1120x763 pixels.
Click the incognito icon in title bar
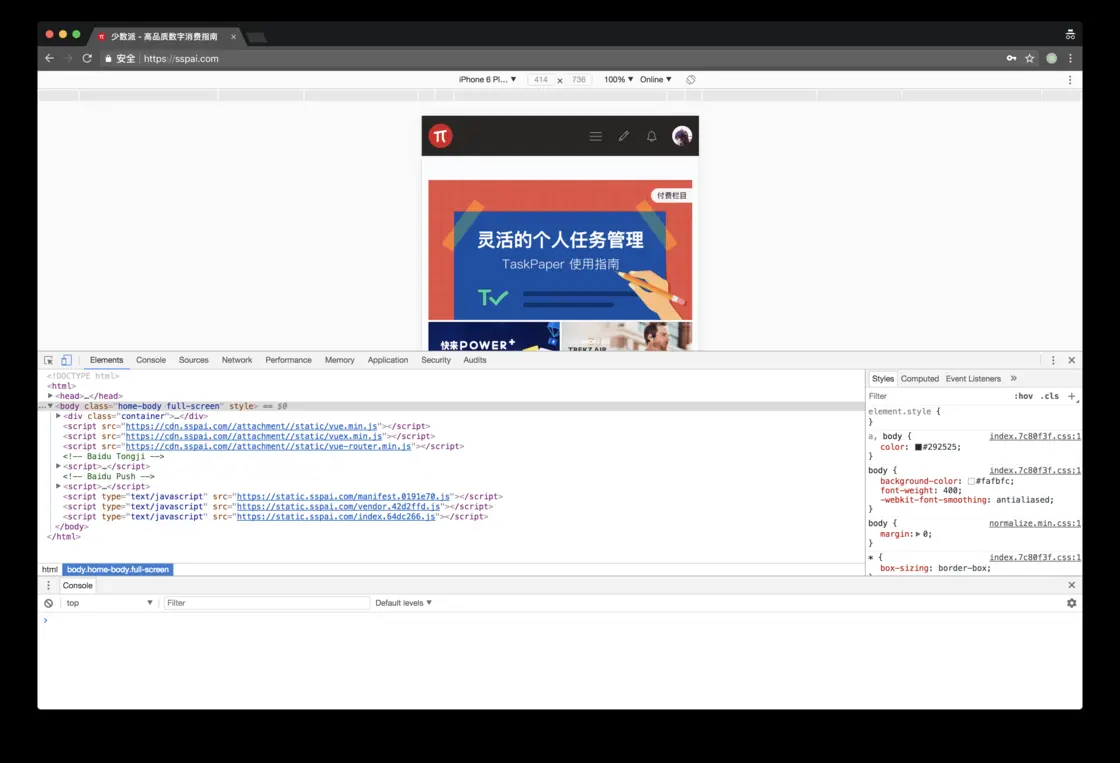tap(1070, 34)
